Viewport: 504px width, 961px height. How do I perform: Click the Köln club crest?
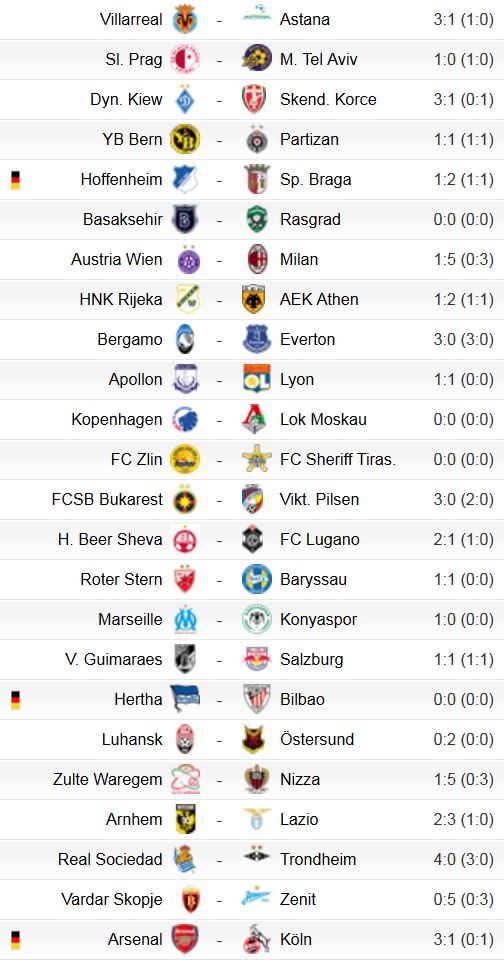pyautogui.click(x=257, y=940)
